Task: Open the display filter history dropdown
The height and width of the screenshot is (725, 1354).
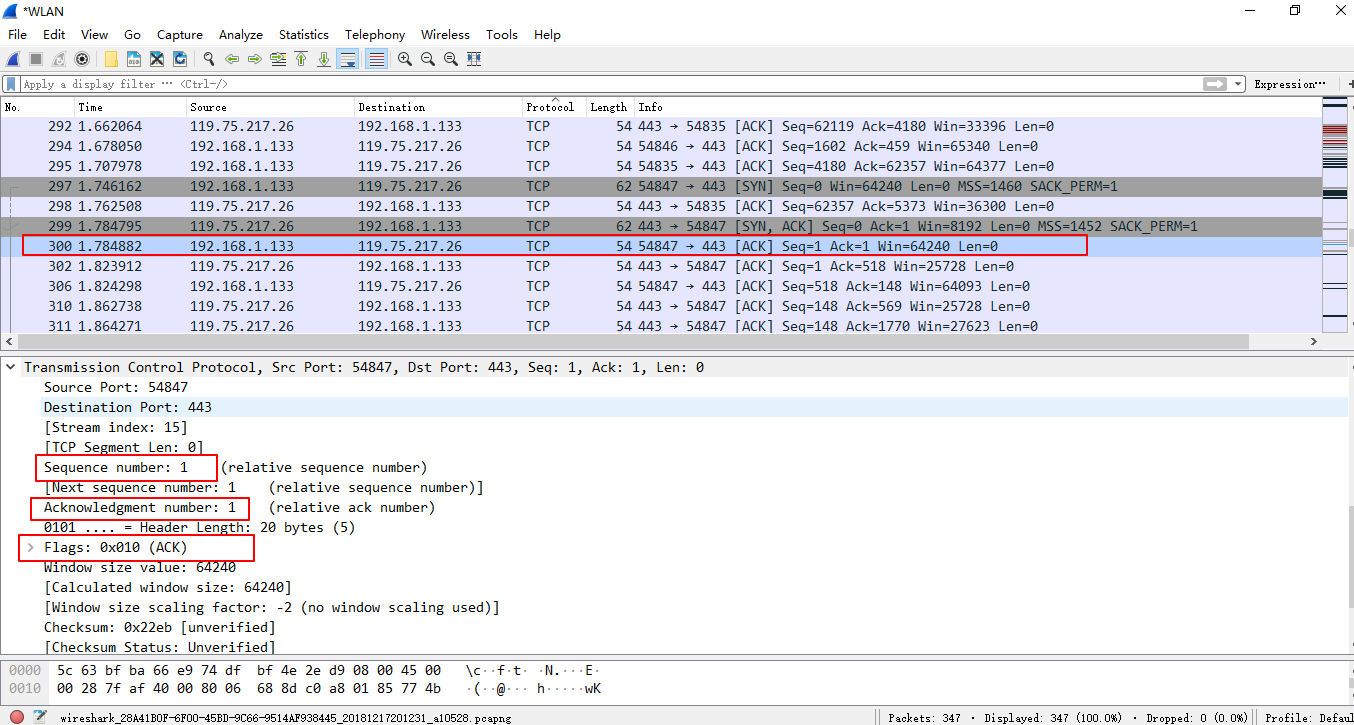Action: click(1238, 84)
